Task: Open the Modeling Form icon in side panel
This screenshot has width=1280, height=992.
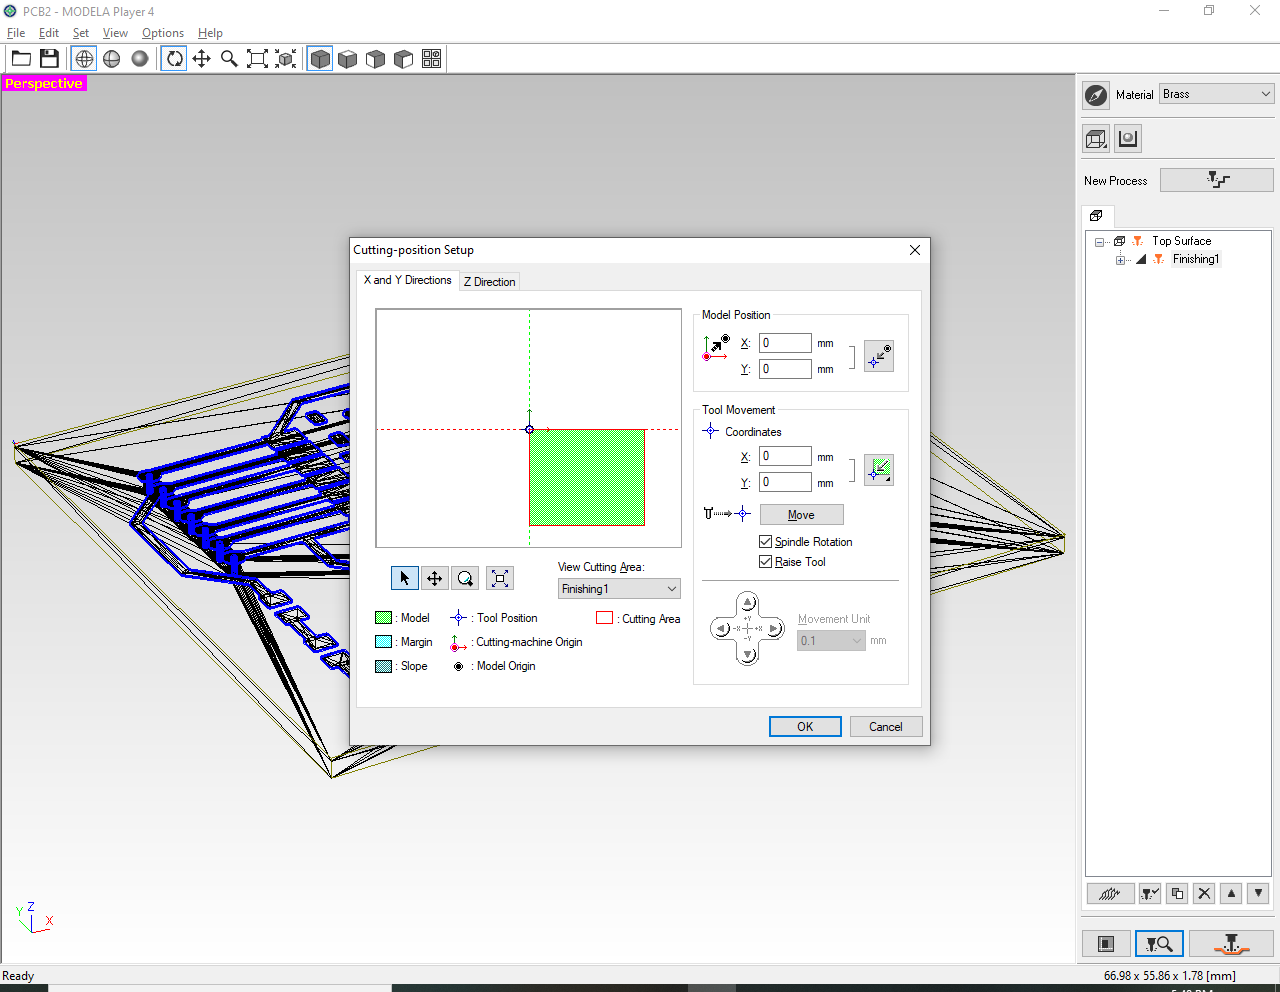Action: tap(1128, 139)
